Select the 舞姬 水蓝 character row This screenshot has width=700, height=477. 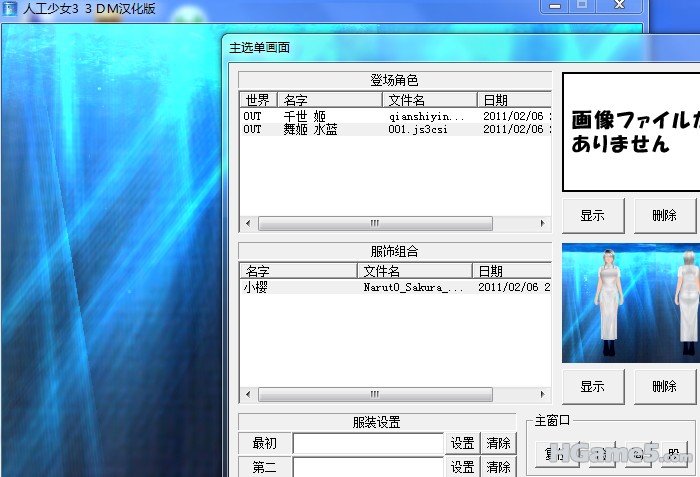coord(311,129)
